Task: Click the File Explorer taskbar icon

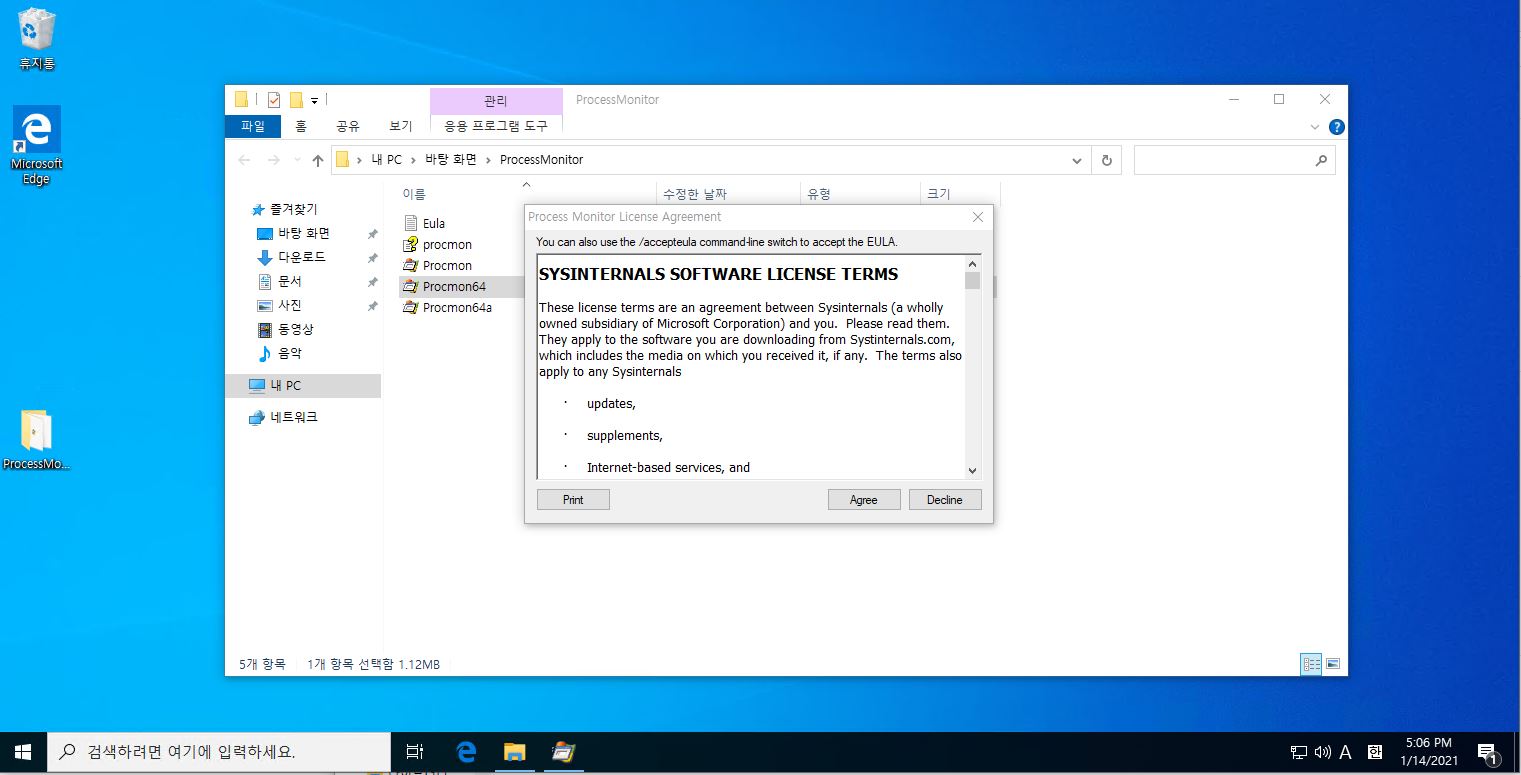Action: [x=514, y=752]
